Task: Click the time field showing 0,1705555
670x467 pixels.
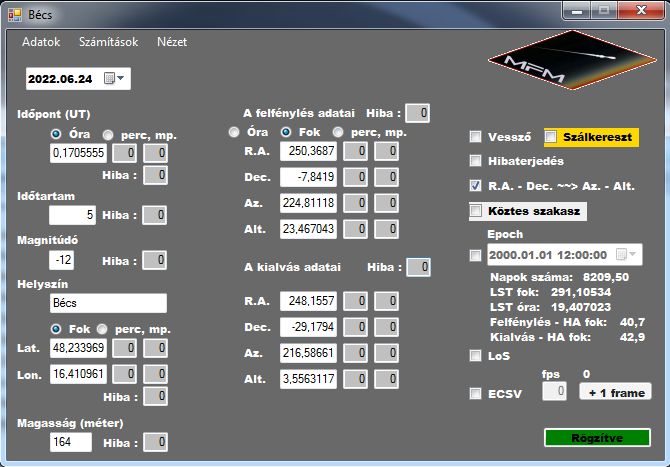Action: 78,153
